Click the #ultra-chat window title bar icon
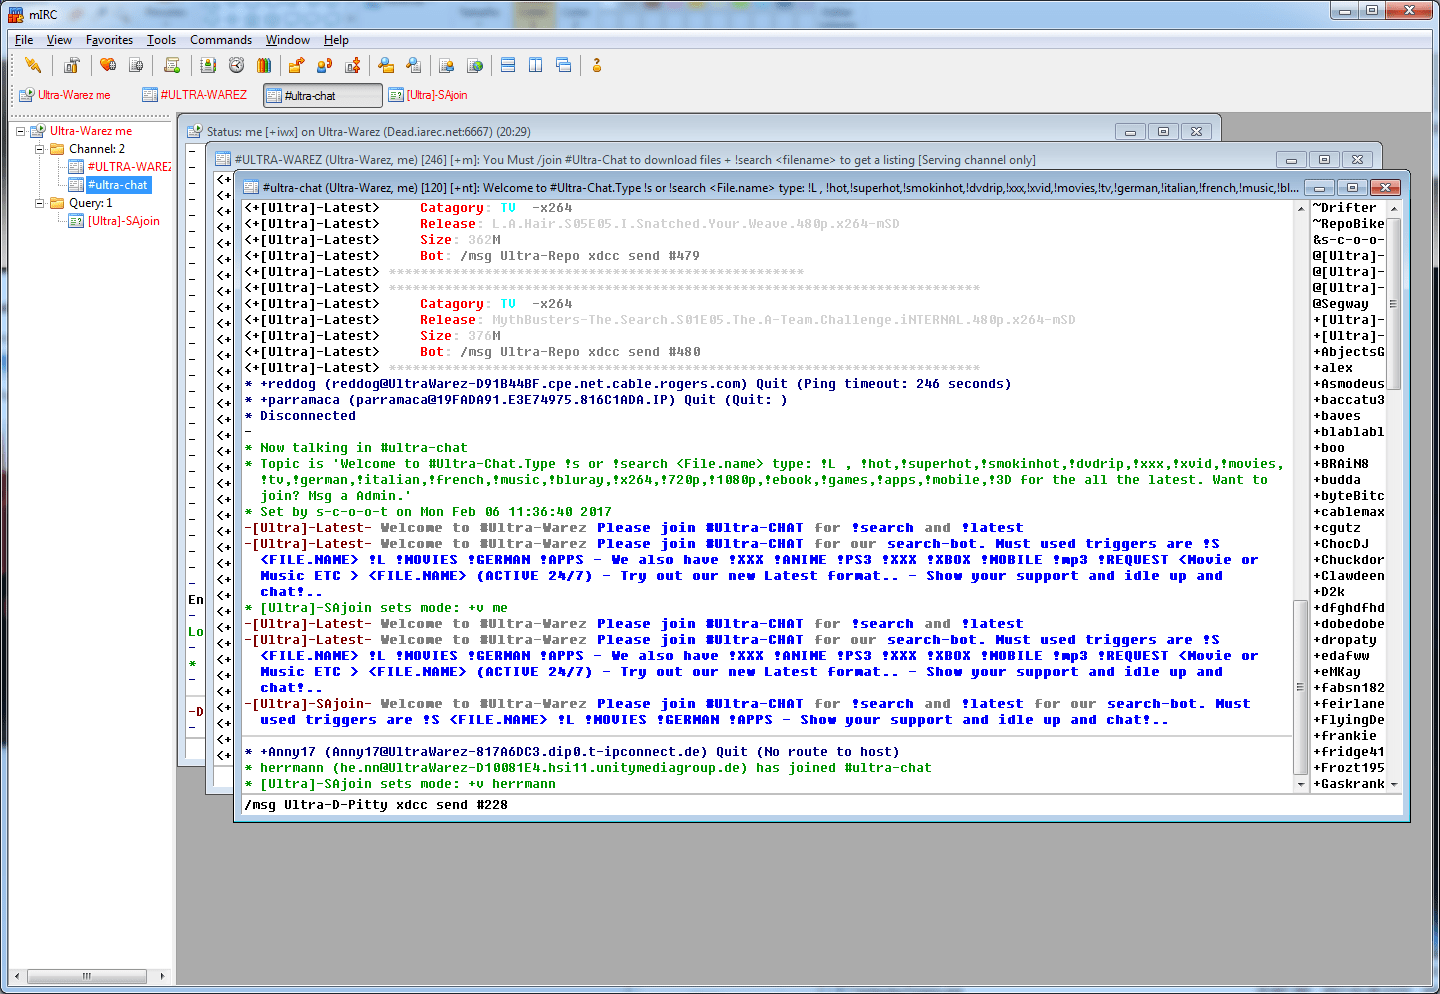This screenshot has width=1440, height=994. 251,187
